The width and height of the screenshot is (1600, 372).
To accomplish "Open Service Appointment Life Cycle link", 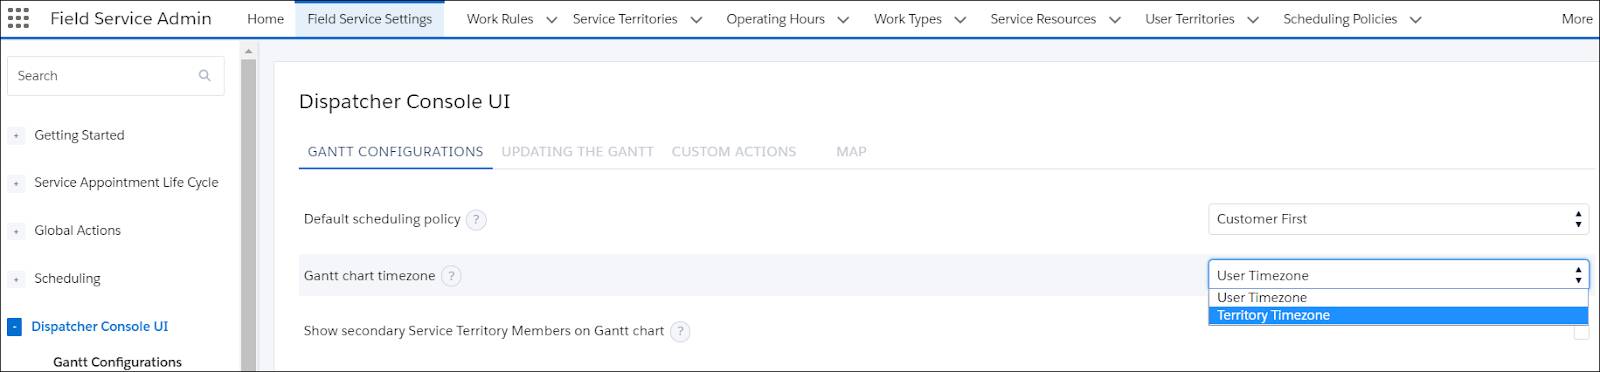I will [126, 182].
